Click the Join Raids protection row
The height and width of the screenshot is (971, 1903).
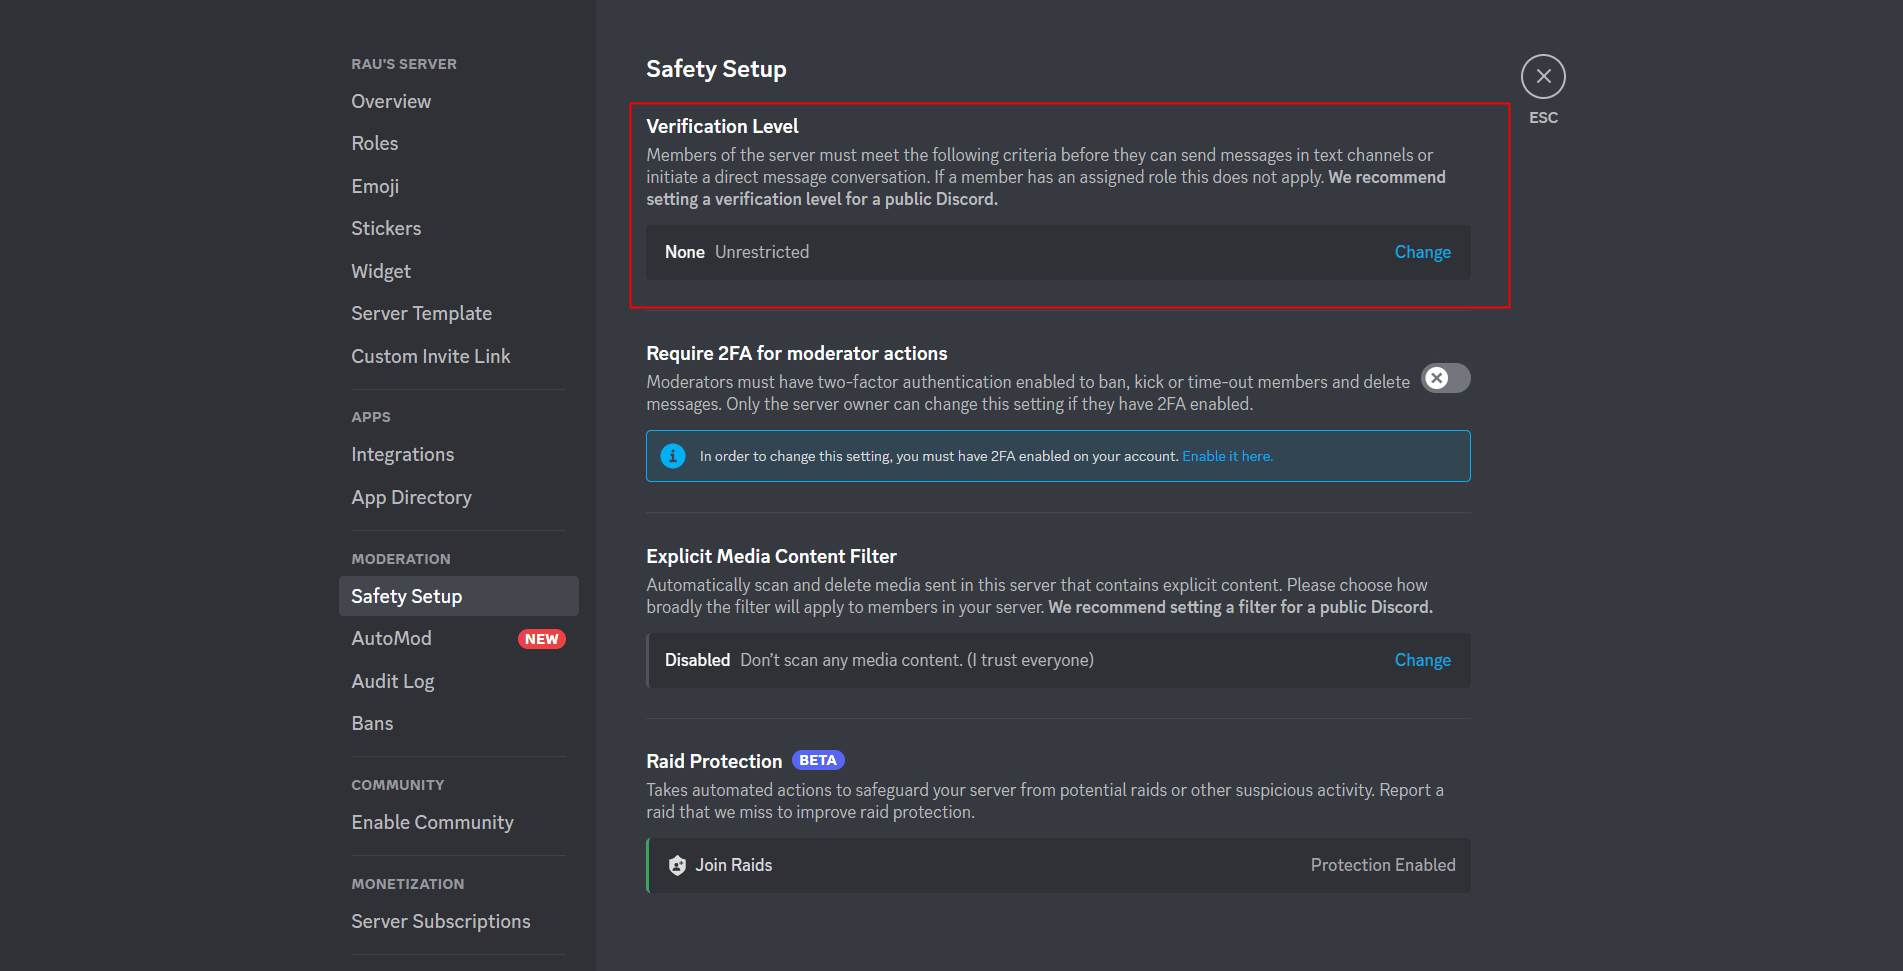pos(1058,865)
